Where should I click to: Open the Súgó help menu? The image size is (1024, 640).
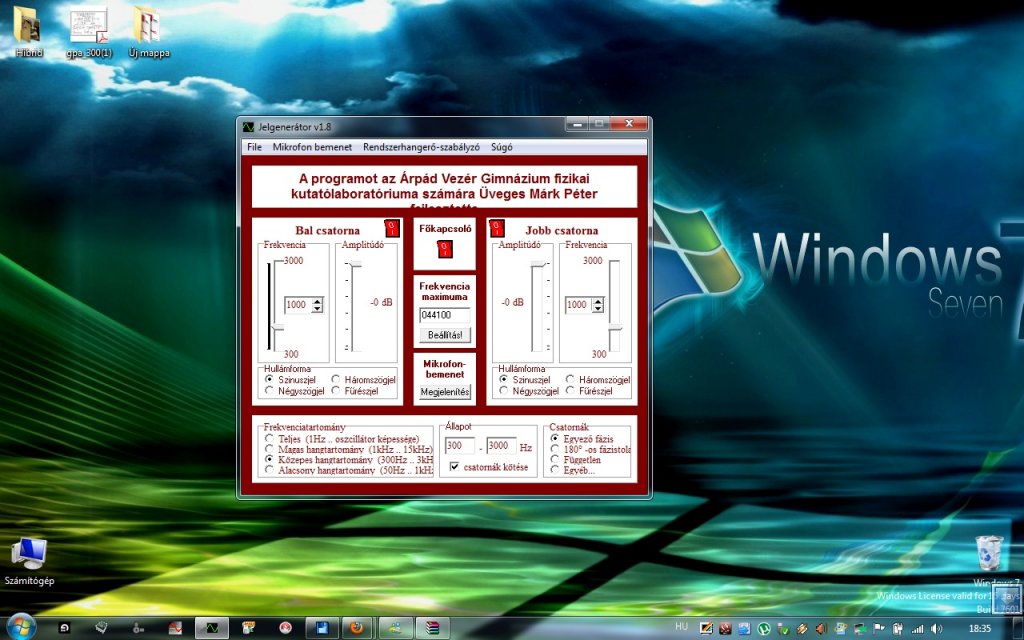[502, 147]
